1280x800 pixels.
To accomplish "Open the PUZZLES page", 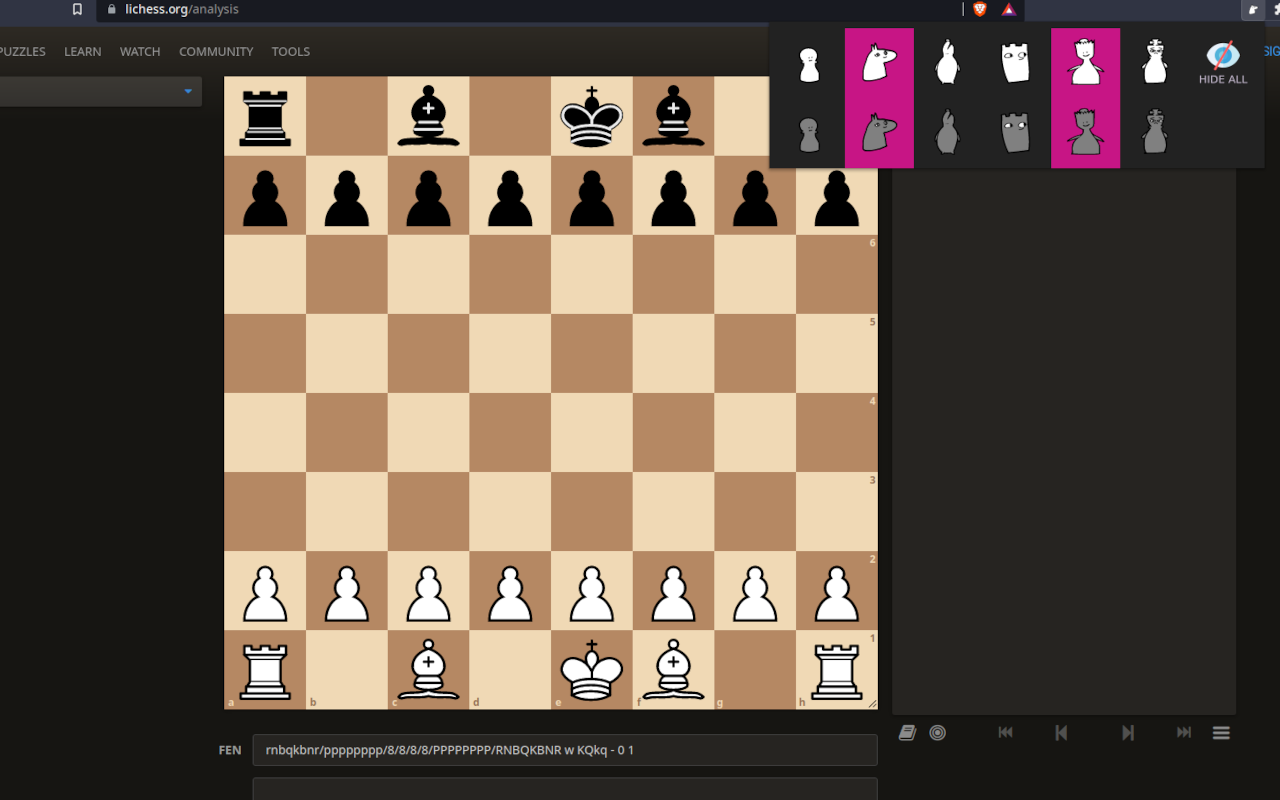I will point(22,51).
